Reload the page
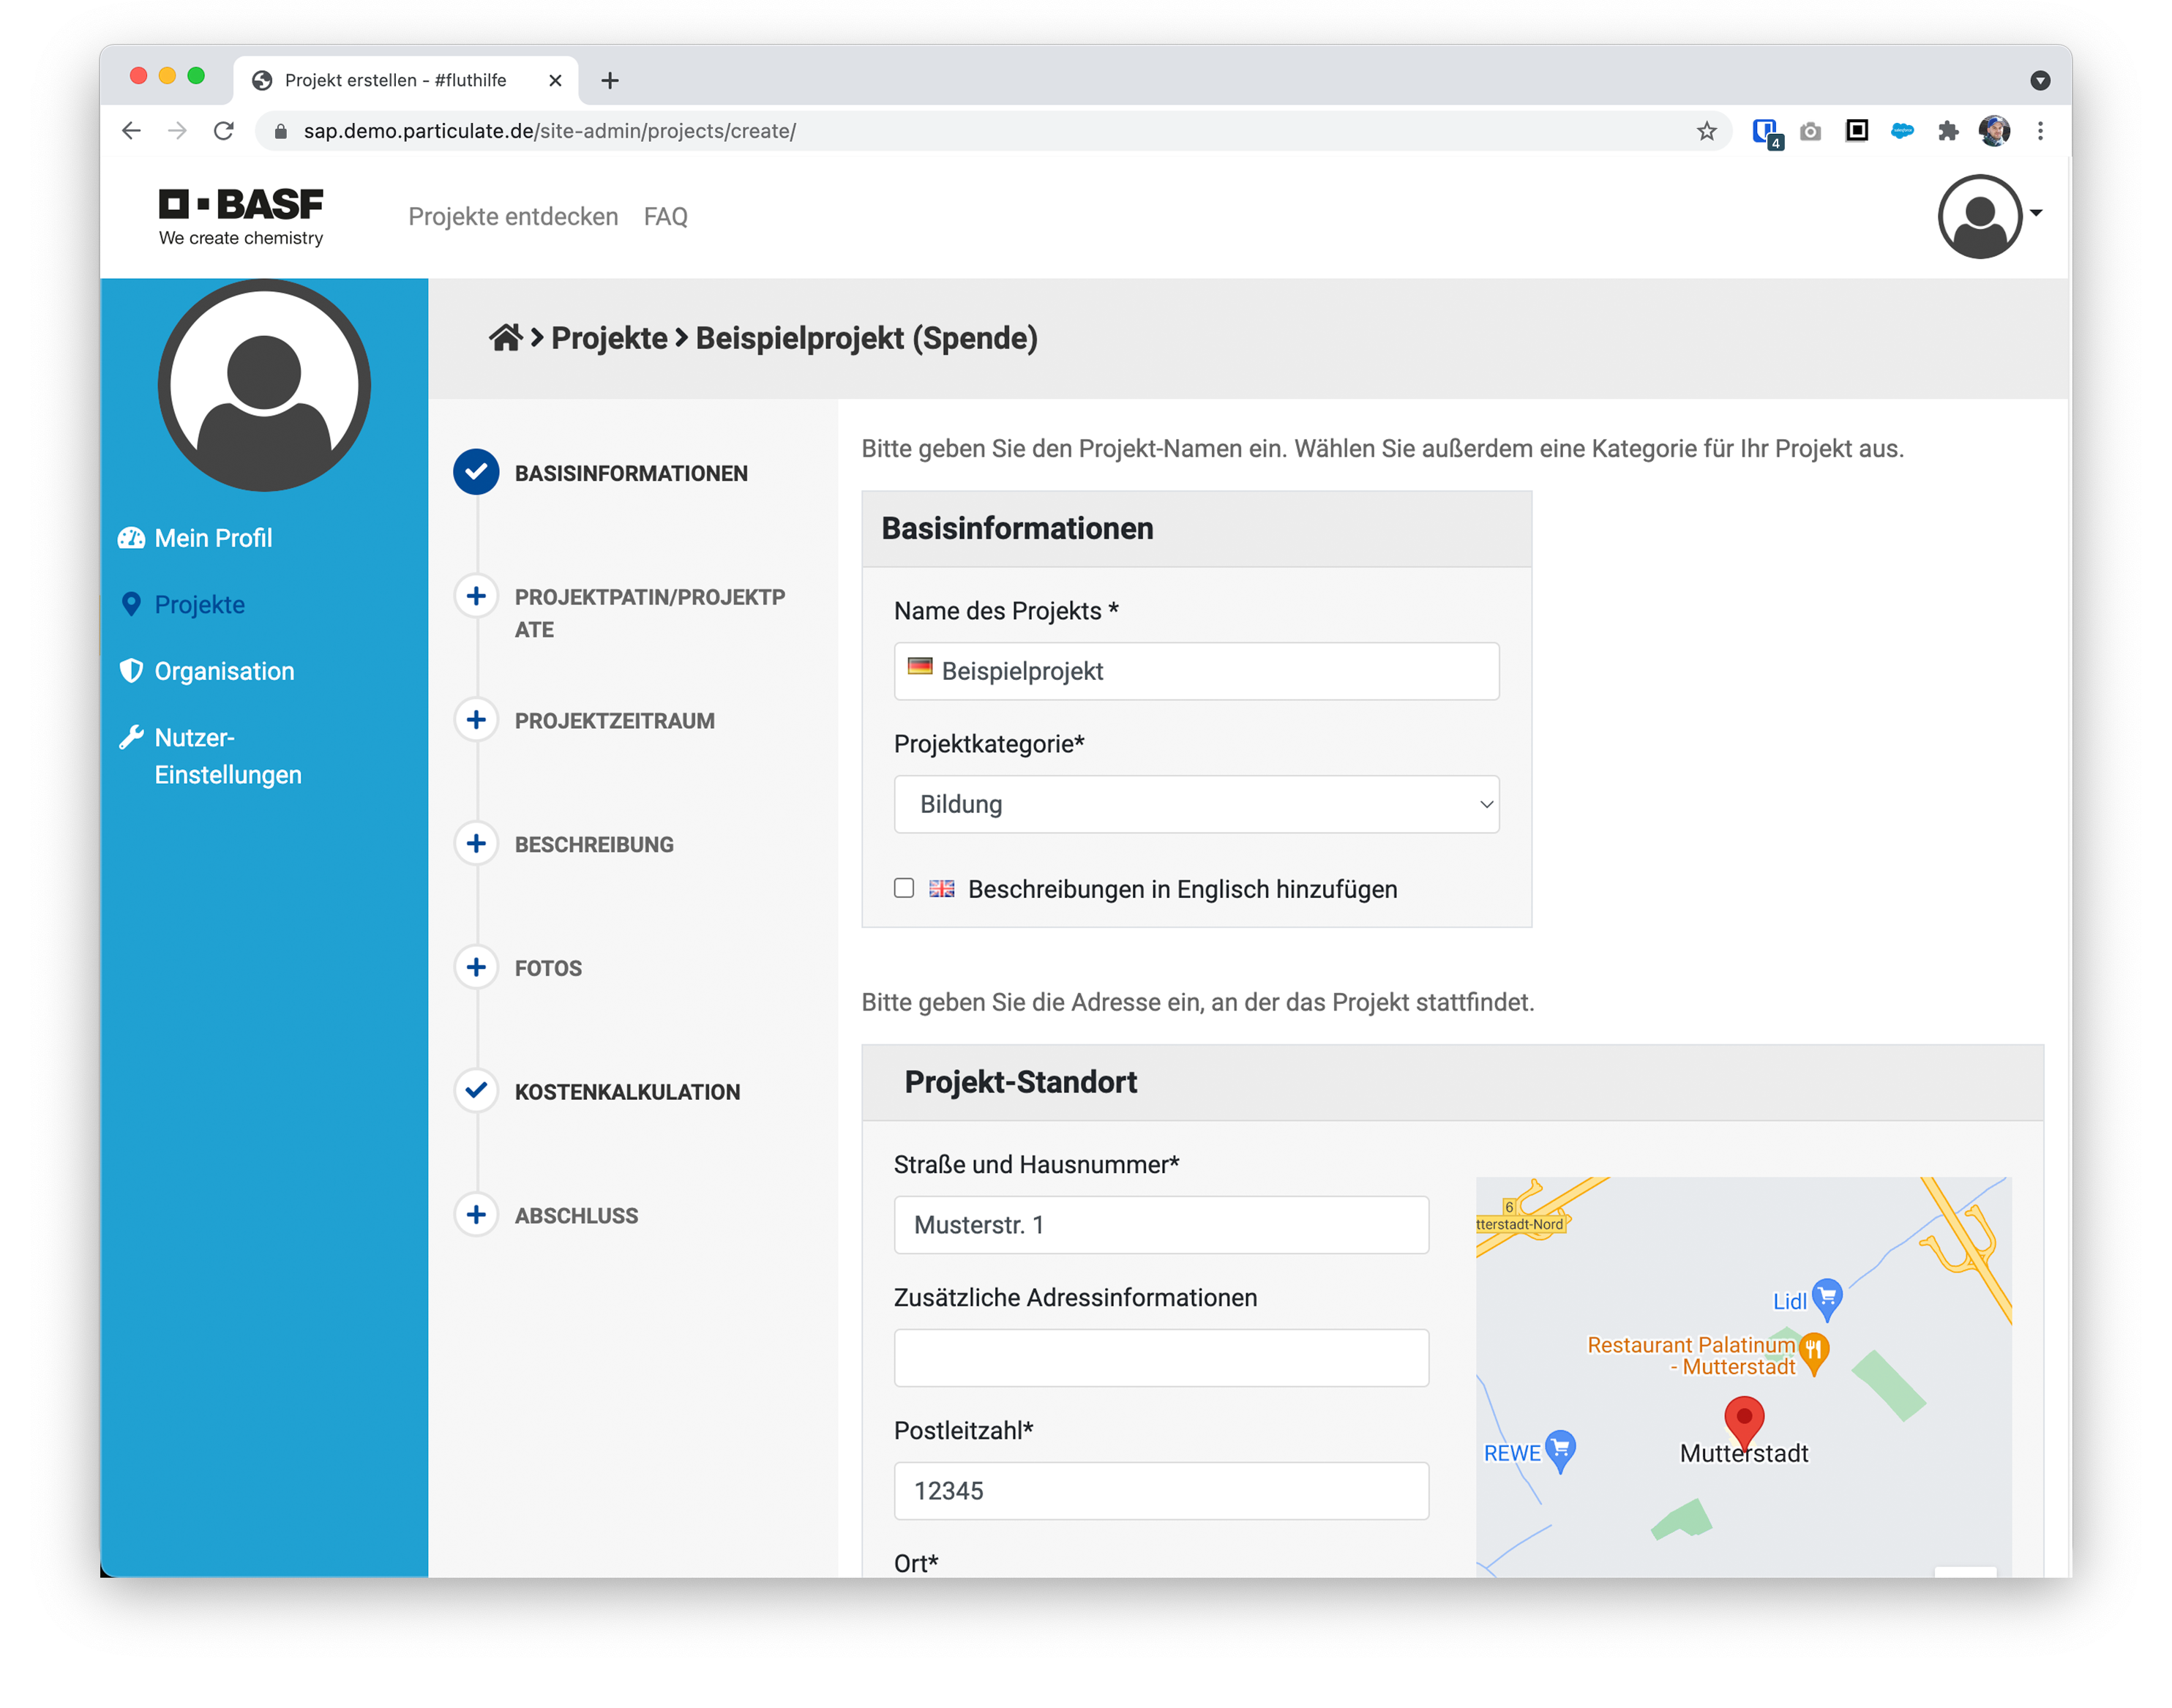The height and width of the screenshot is (1708, 2172). pyautogui.click(x=224, y=131)
